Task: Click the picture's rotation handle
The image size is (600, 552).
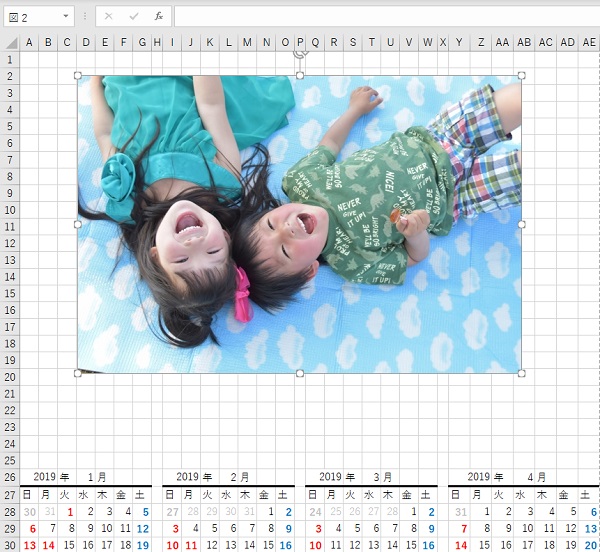Action: click(300, 54)
